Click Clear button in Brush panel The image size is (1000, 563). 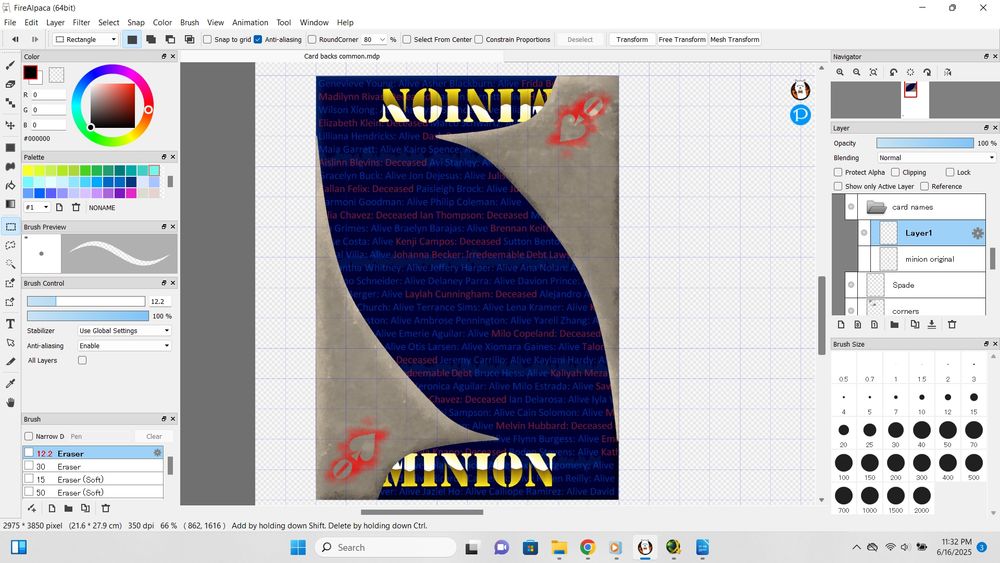point(154,436)
